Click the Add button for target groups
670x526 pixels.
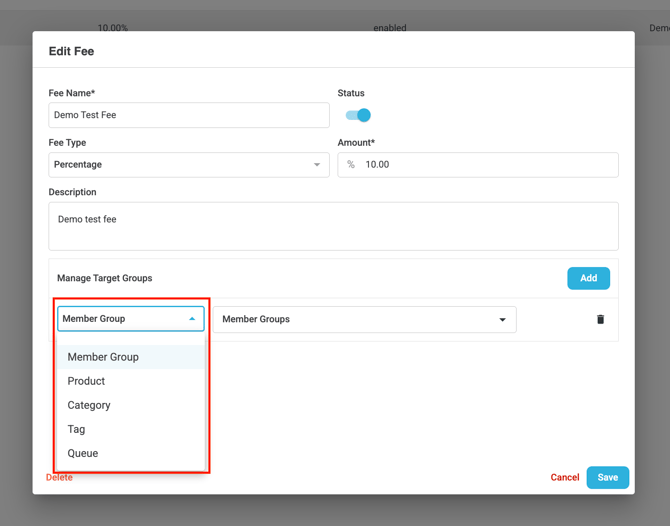click(588, 278)
